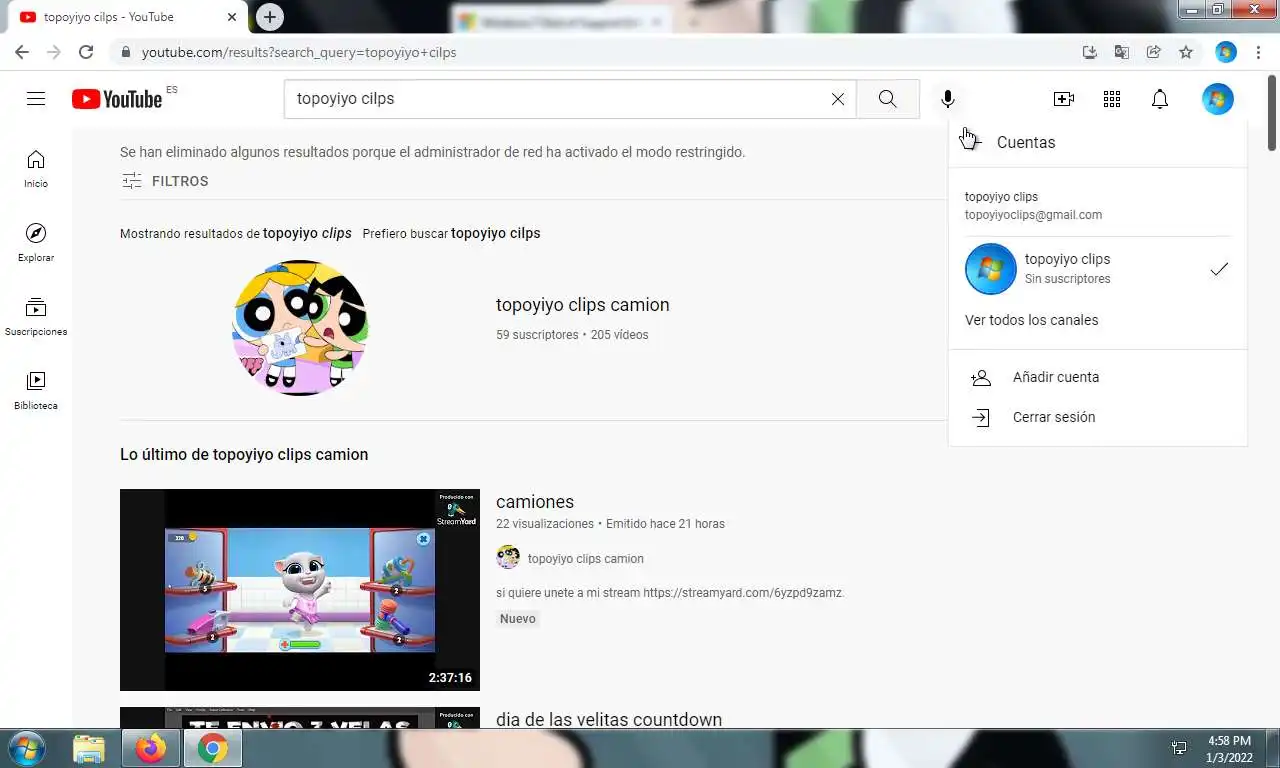
Task: Play the camiones video thumbnail
Action: click(300, 590)
